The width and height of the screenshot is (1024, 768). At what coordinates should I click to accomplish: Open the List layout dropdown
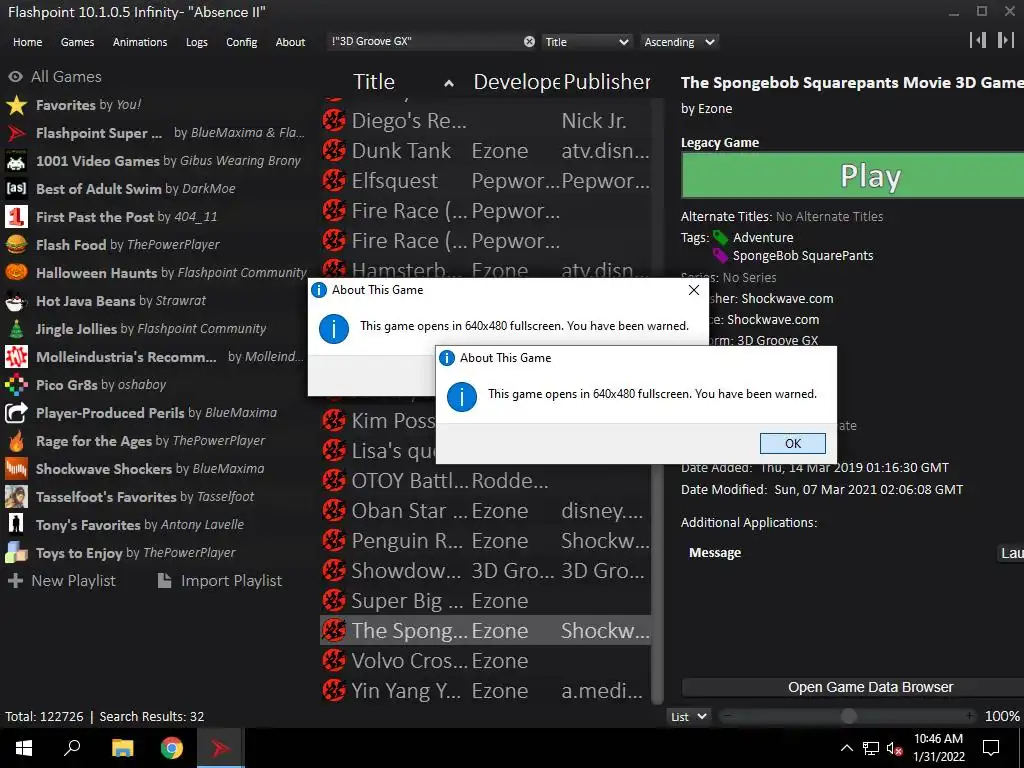pyautogui.click(x=689, y=716)
